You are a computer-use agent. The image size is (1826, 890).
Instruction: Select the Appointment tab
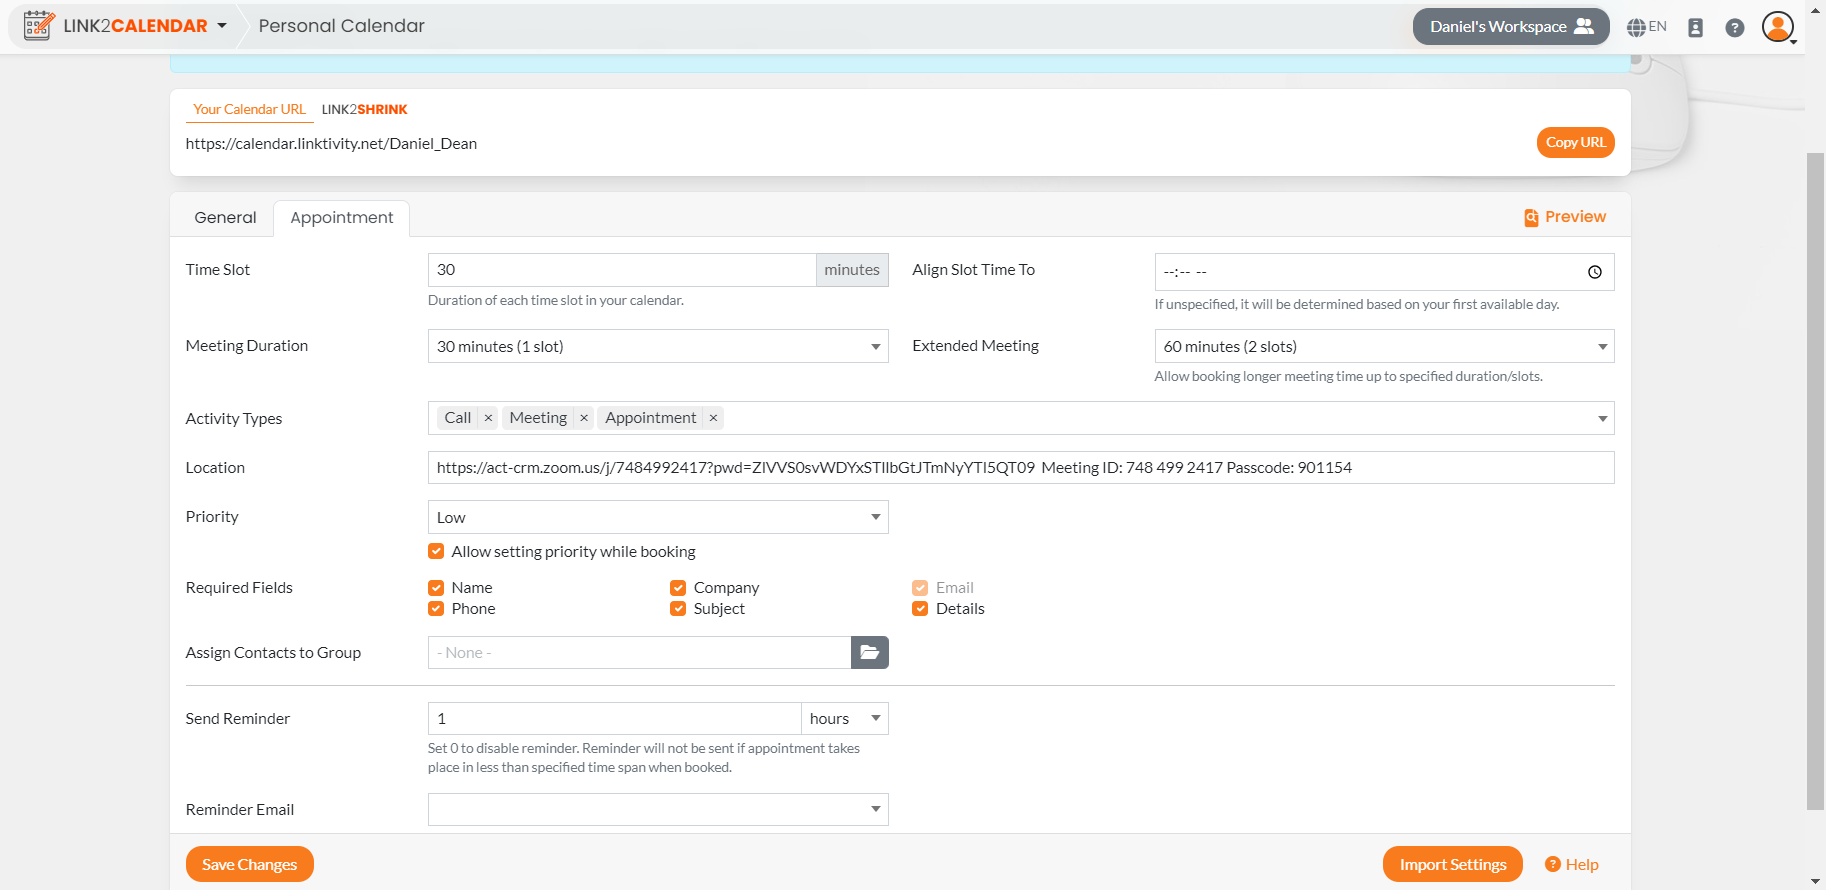pyautogui.click(x=341, y=217)
